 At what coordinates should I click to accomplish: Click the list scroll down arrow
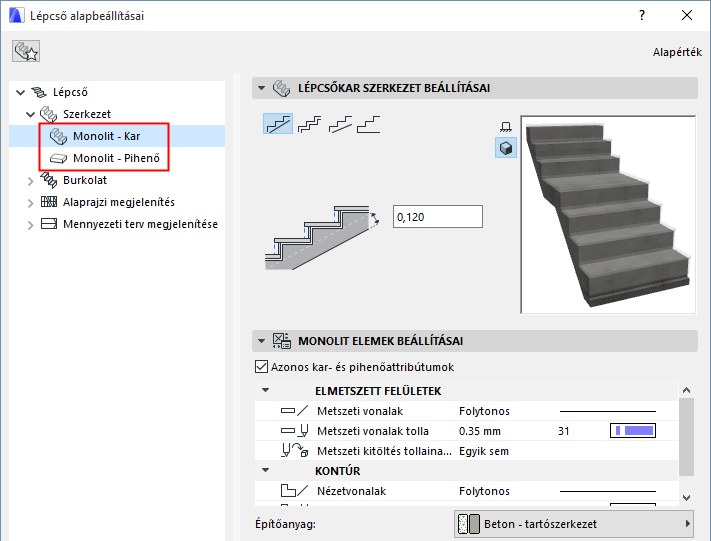[x=687, y=497]
